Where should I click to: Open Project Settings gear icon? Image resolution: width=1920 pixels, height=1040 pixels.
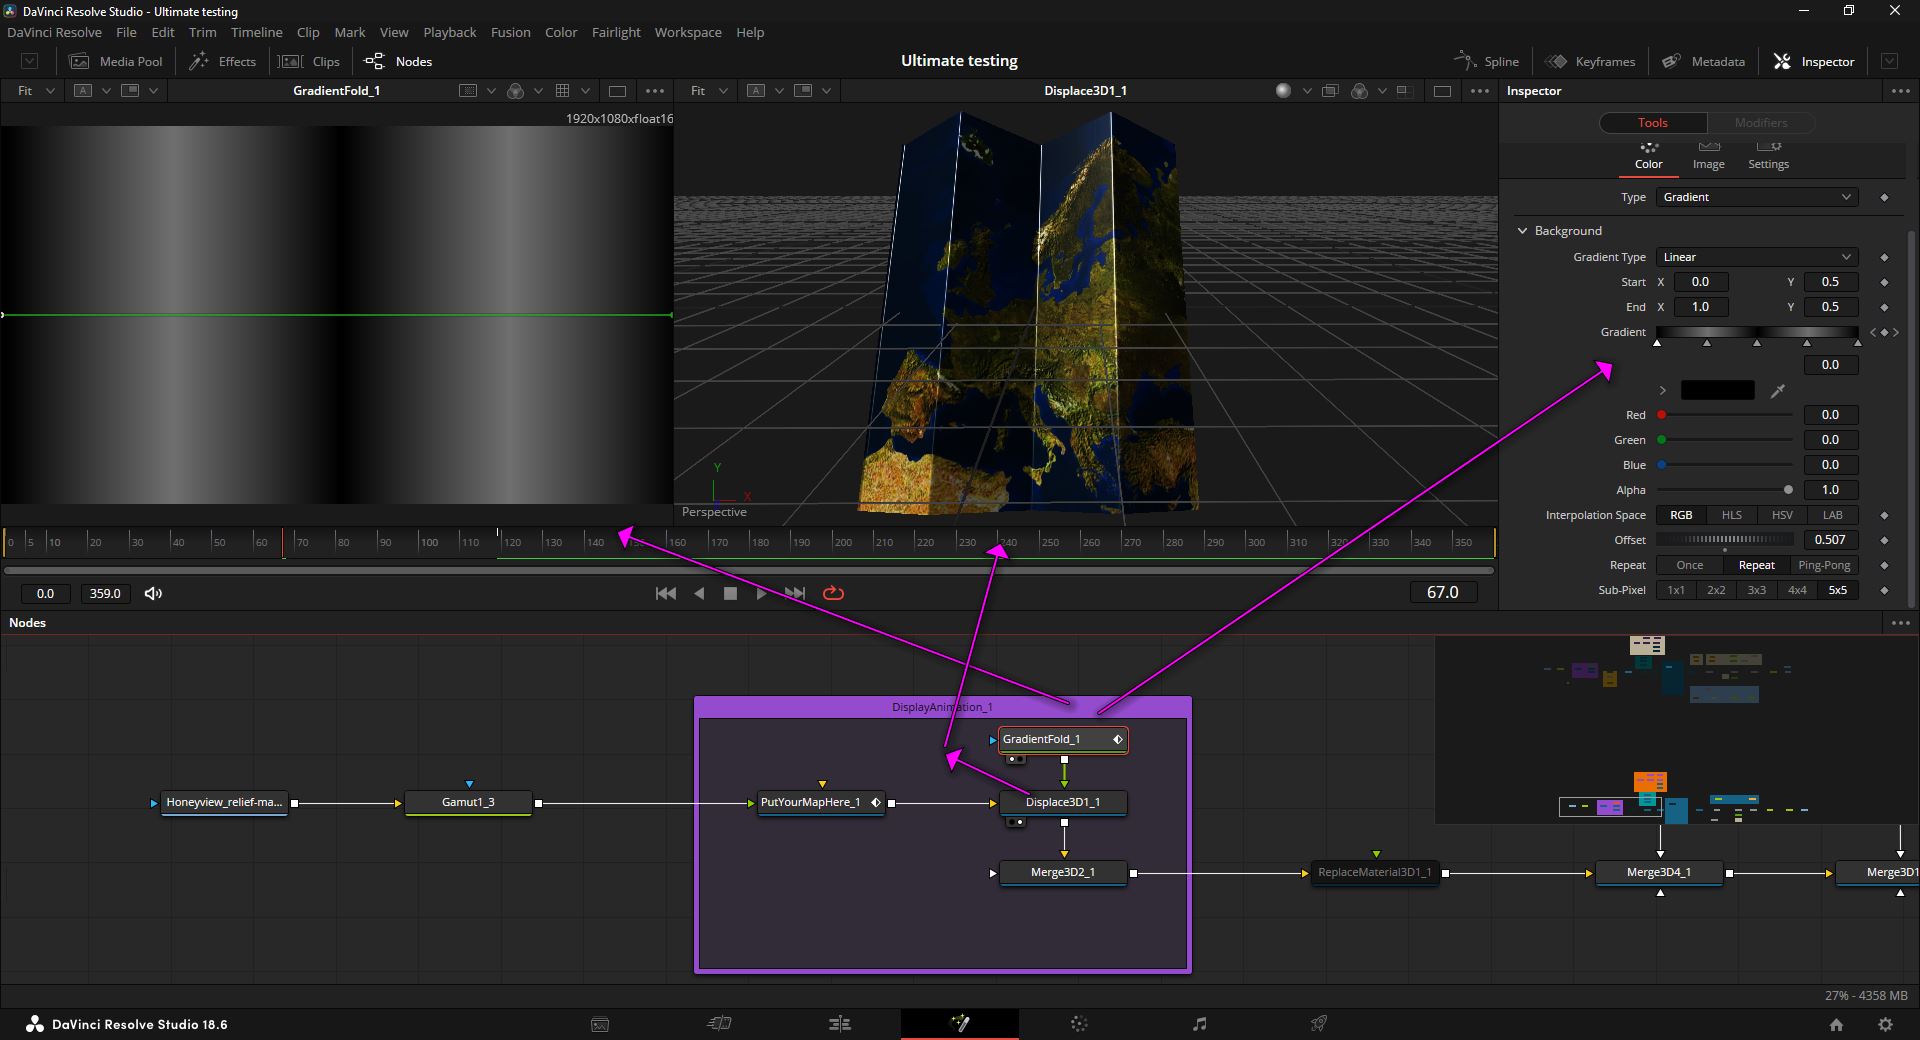[x=1885, y=1024]
